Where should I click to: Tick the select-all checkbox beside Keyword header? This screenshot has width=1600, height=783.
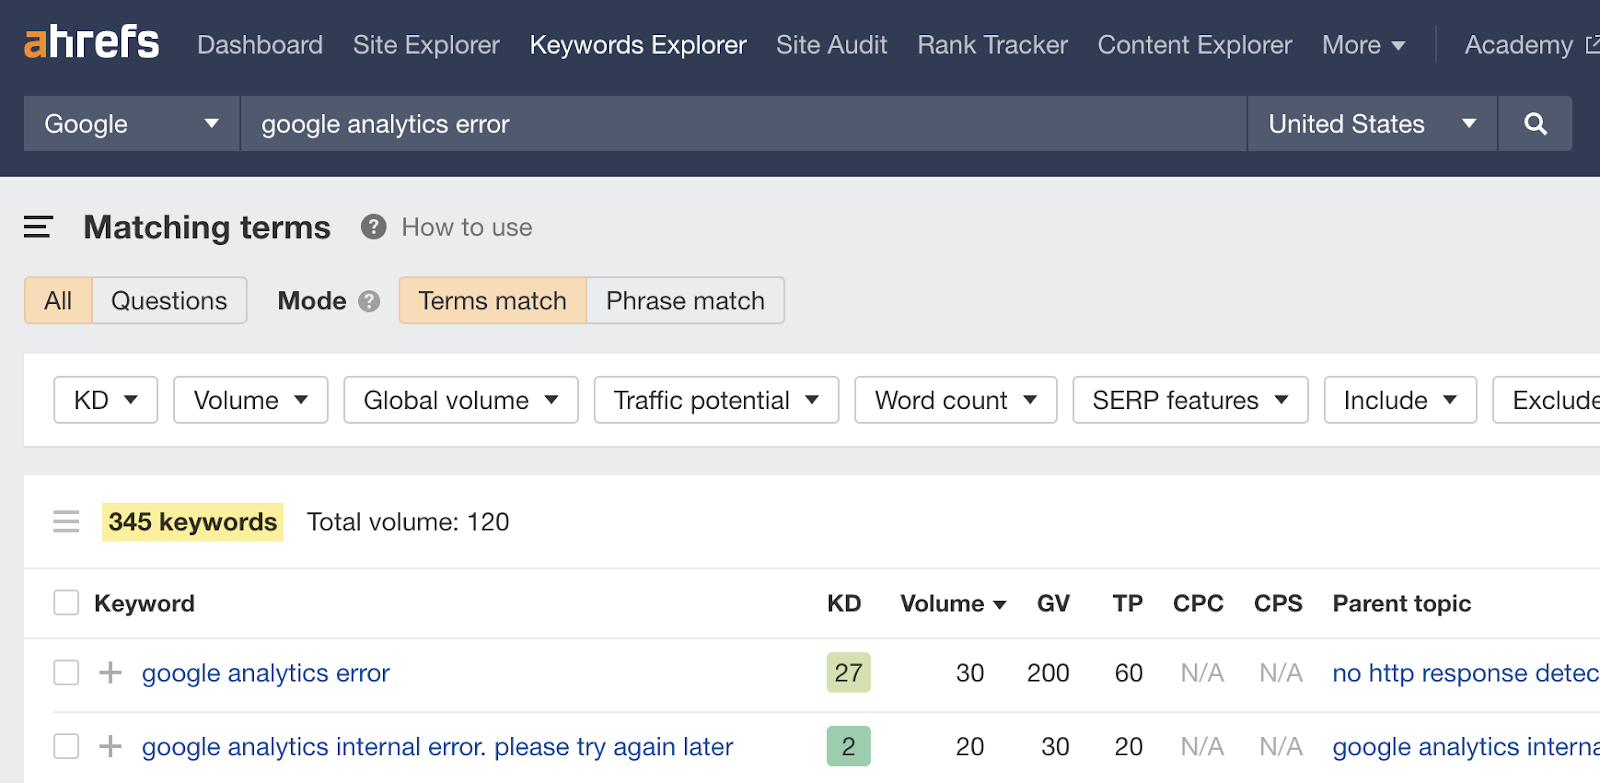click(66, 603)
